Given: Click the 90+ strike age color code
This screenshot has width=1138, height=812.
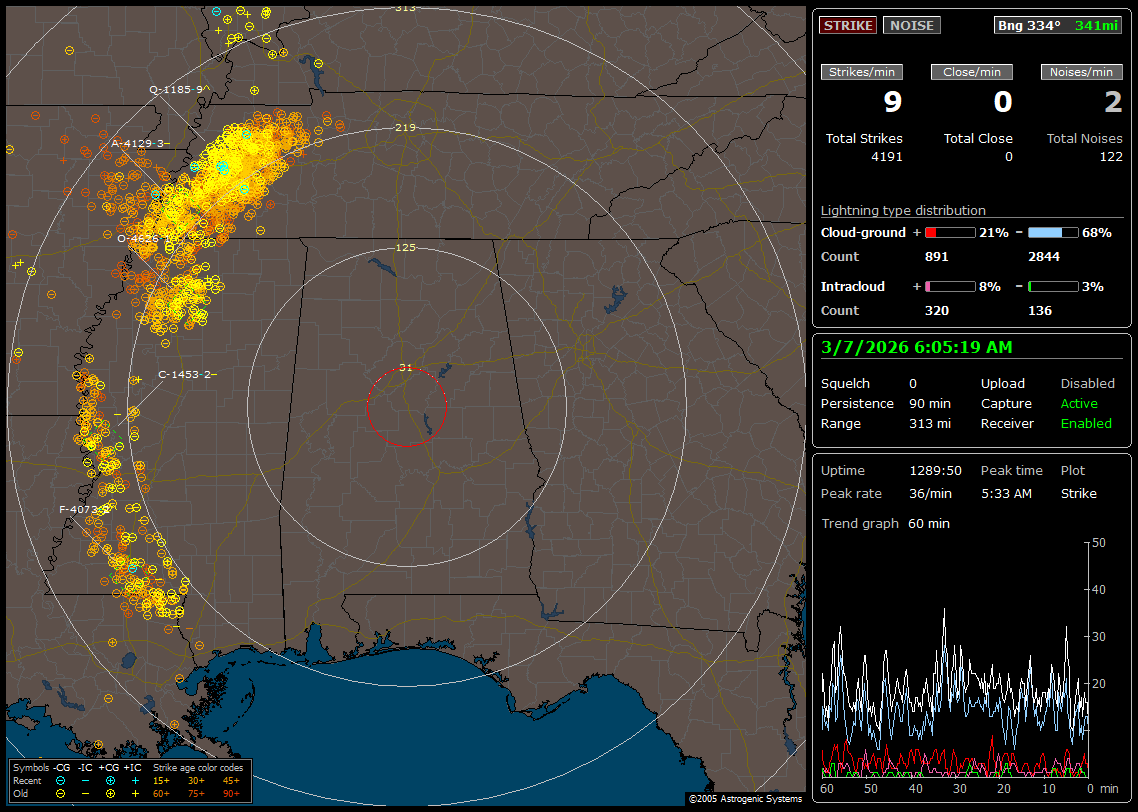Looking at the screenshot, I should 229,792.
